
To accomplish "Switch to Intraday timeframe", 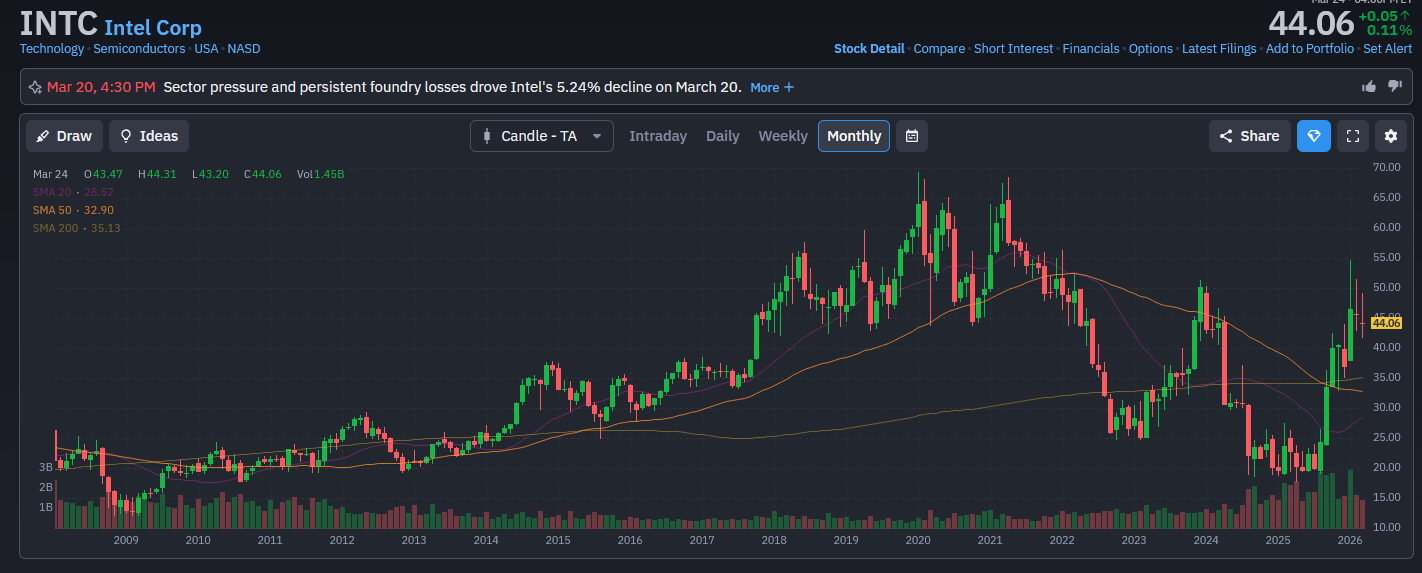I will tap(658, 136).
